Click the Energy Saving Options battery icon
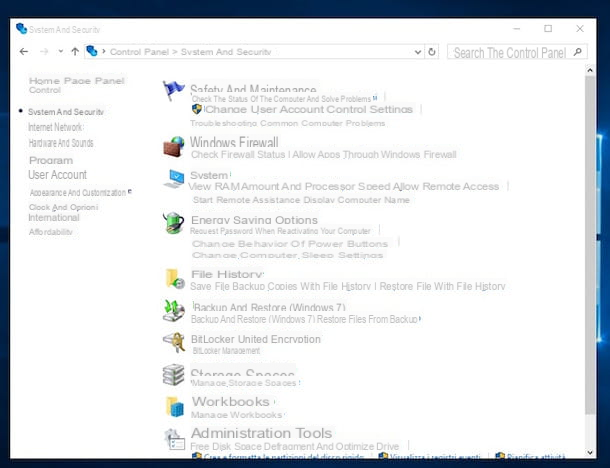This screenshot has height=468, width=610. [174, 223]
